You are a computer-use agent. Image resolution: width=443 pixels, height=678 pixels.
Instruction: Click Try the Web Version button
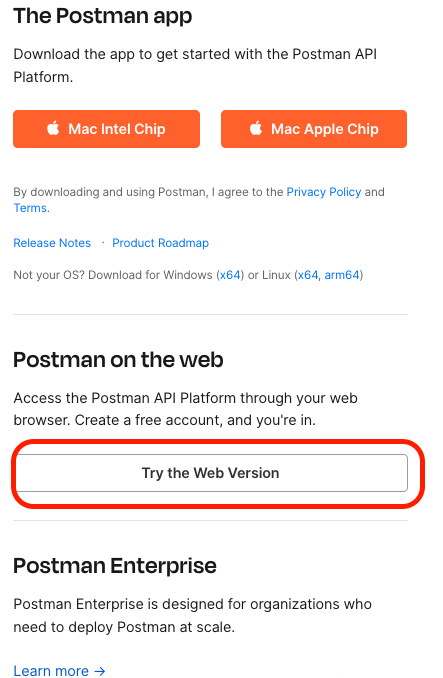click(x=212, y=473)
